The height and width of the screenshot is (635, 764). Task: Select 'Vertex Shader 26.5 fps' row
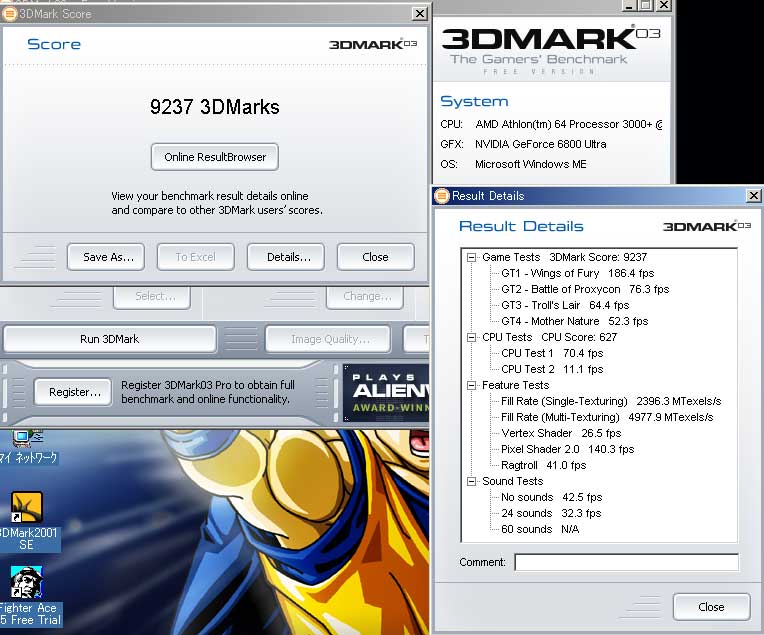pos(561,434)
